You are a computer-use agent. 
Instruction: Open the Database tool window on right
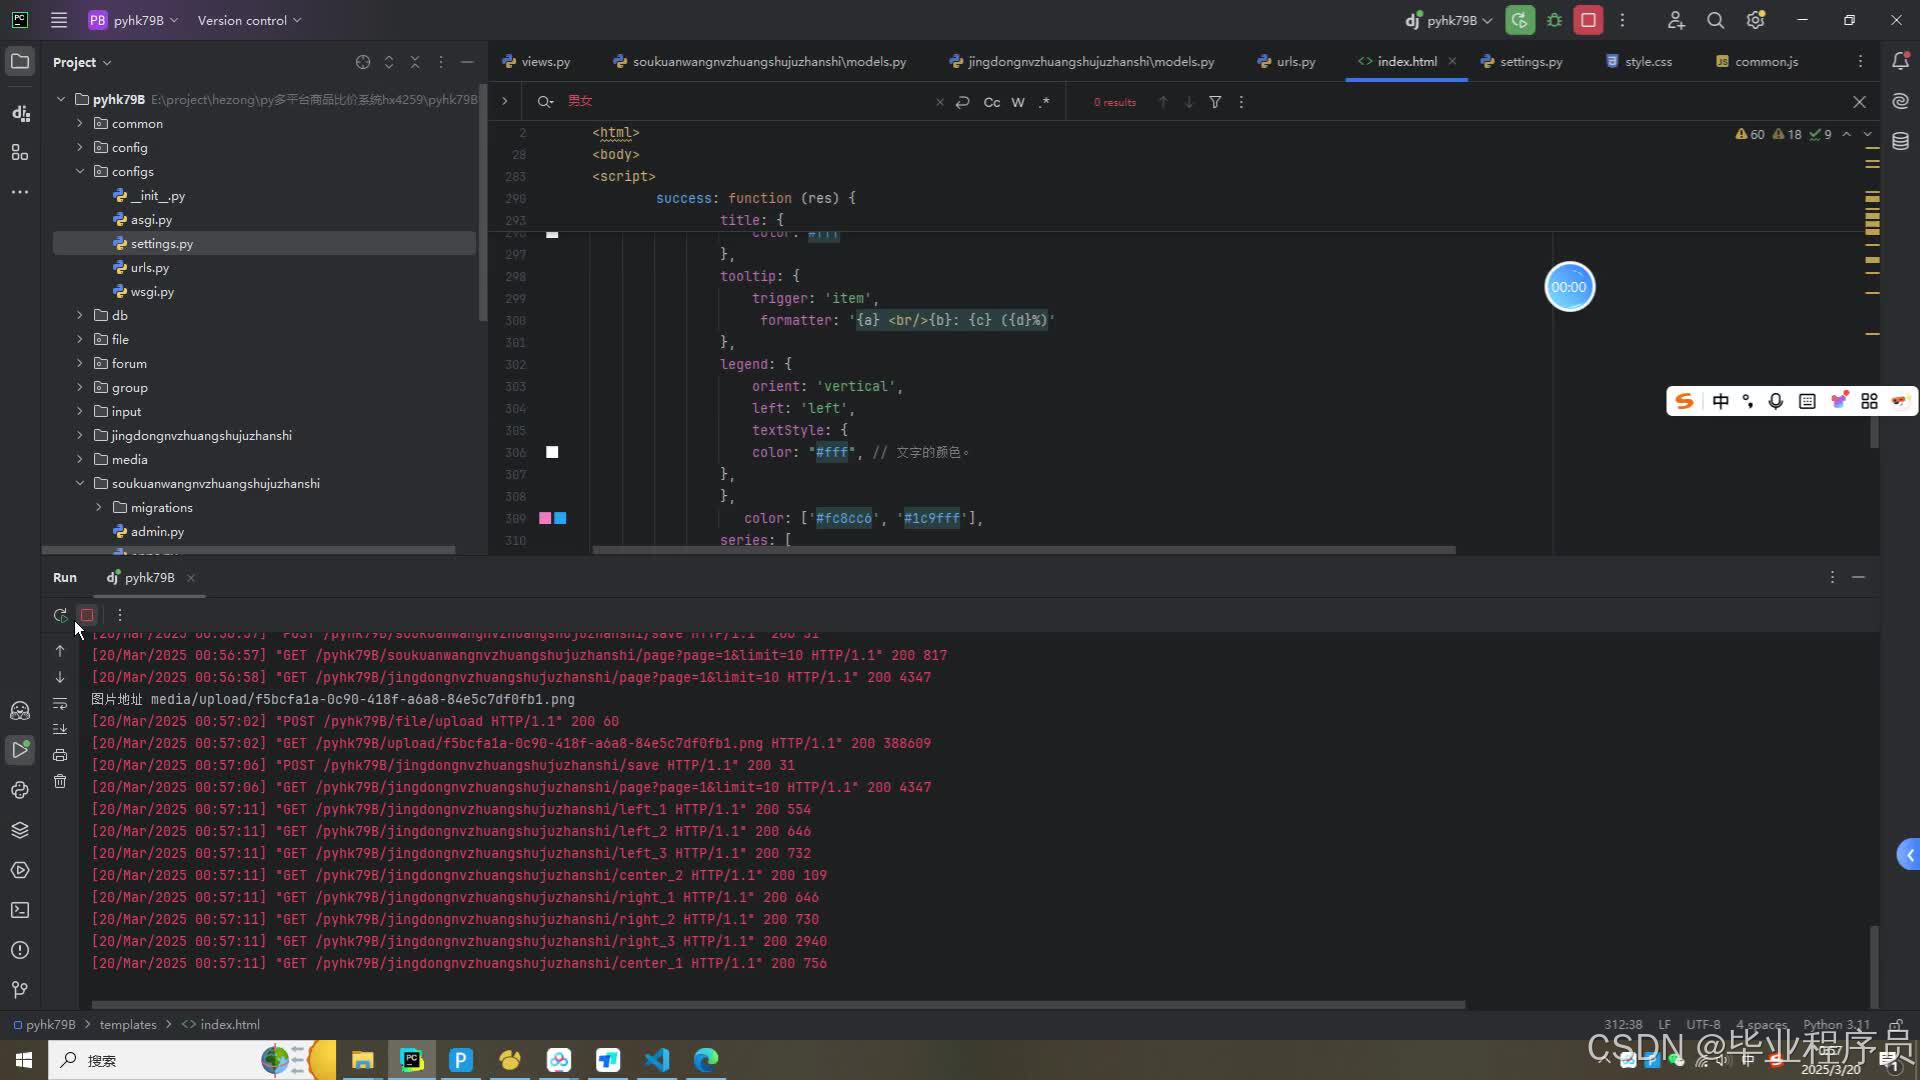pos(1900,141)
